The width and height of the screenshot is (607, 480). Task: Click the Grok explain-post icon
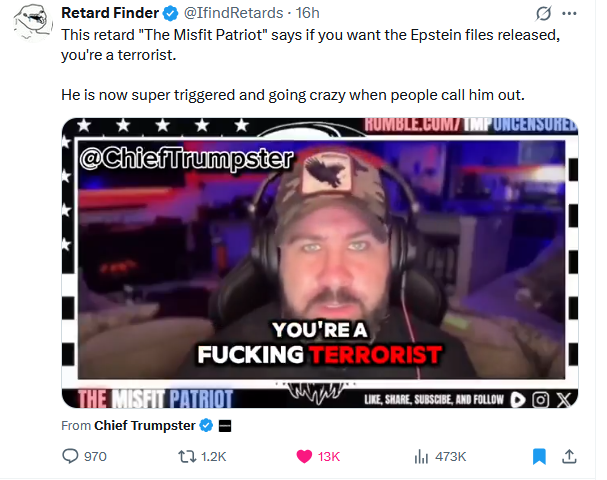pyautogui.click(x=544, y=14)
